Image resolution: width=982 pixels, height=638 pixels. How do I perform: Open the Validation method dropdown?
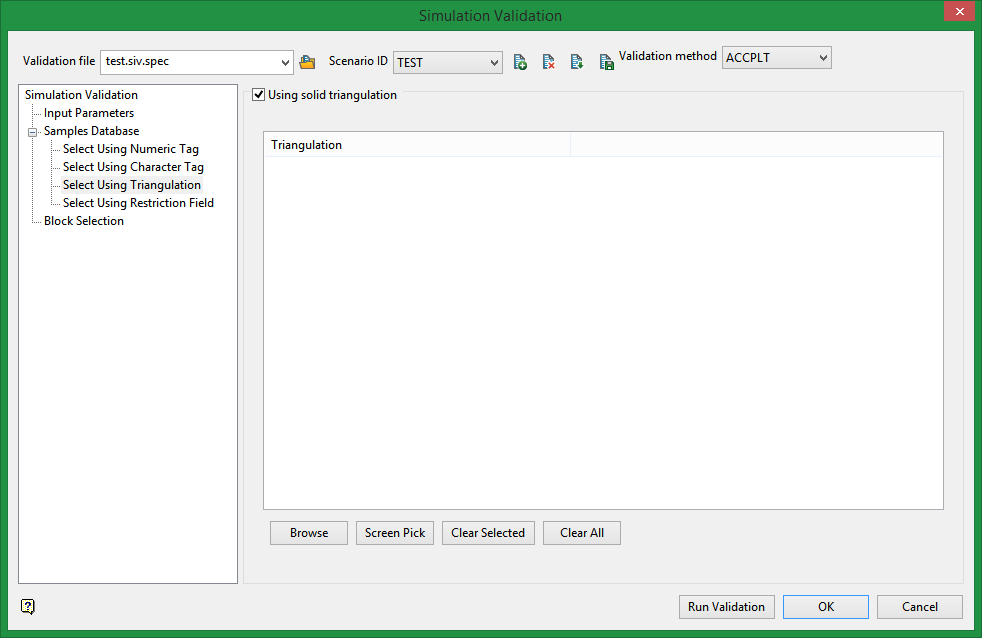[x=824, y=58]
